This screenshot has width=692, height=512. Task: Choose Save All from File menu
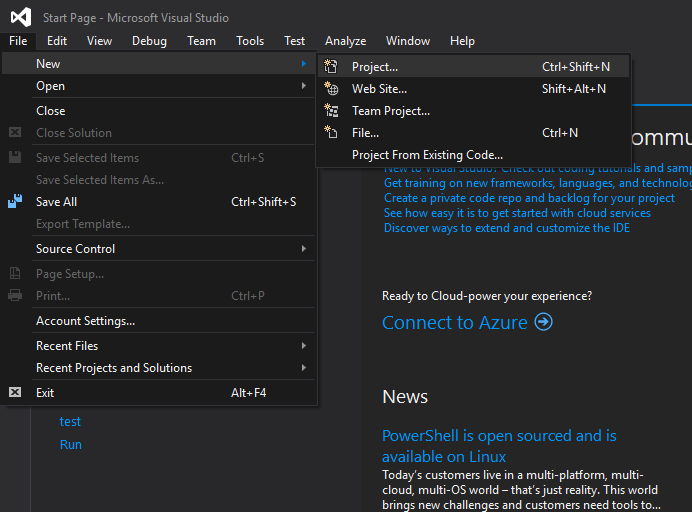(159, 202)
